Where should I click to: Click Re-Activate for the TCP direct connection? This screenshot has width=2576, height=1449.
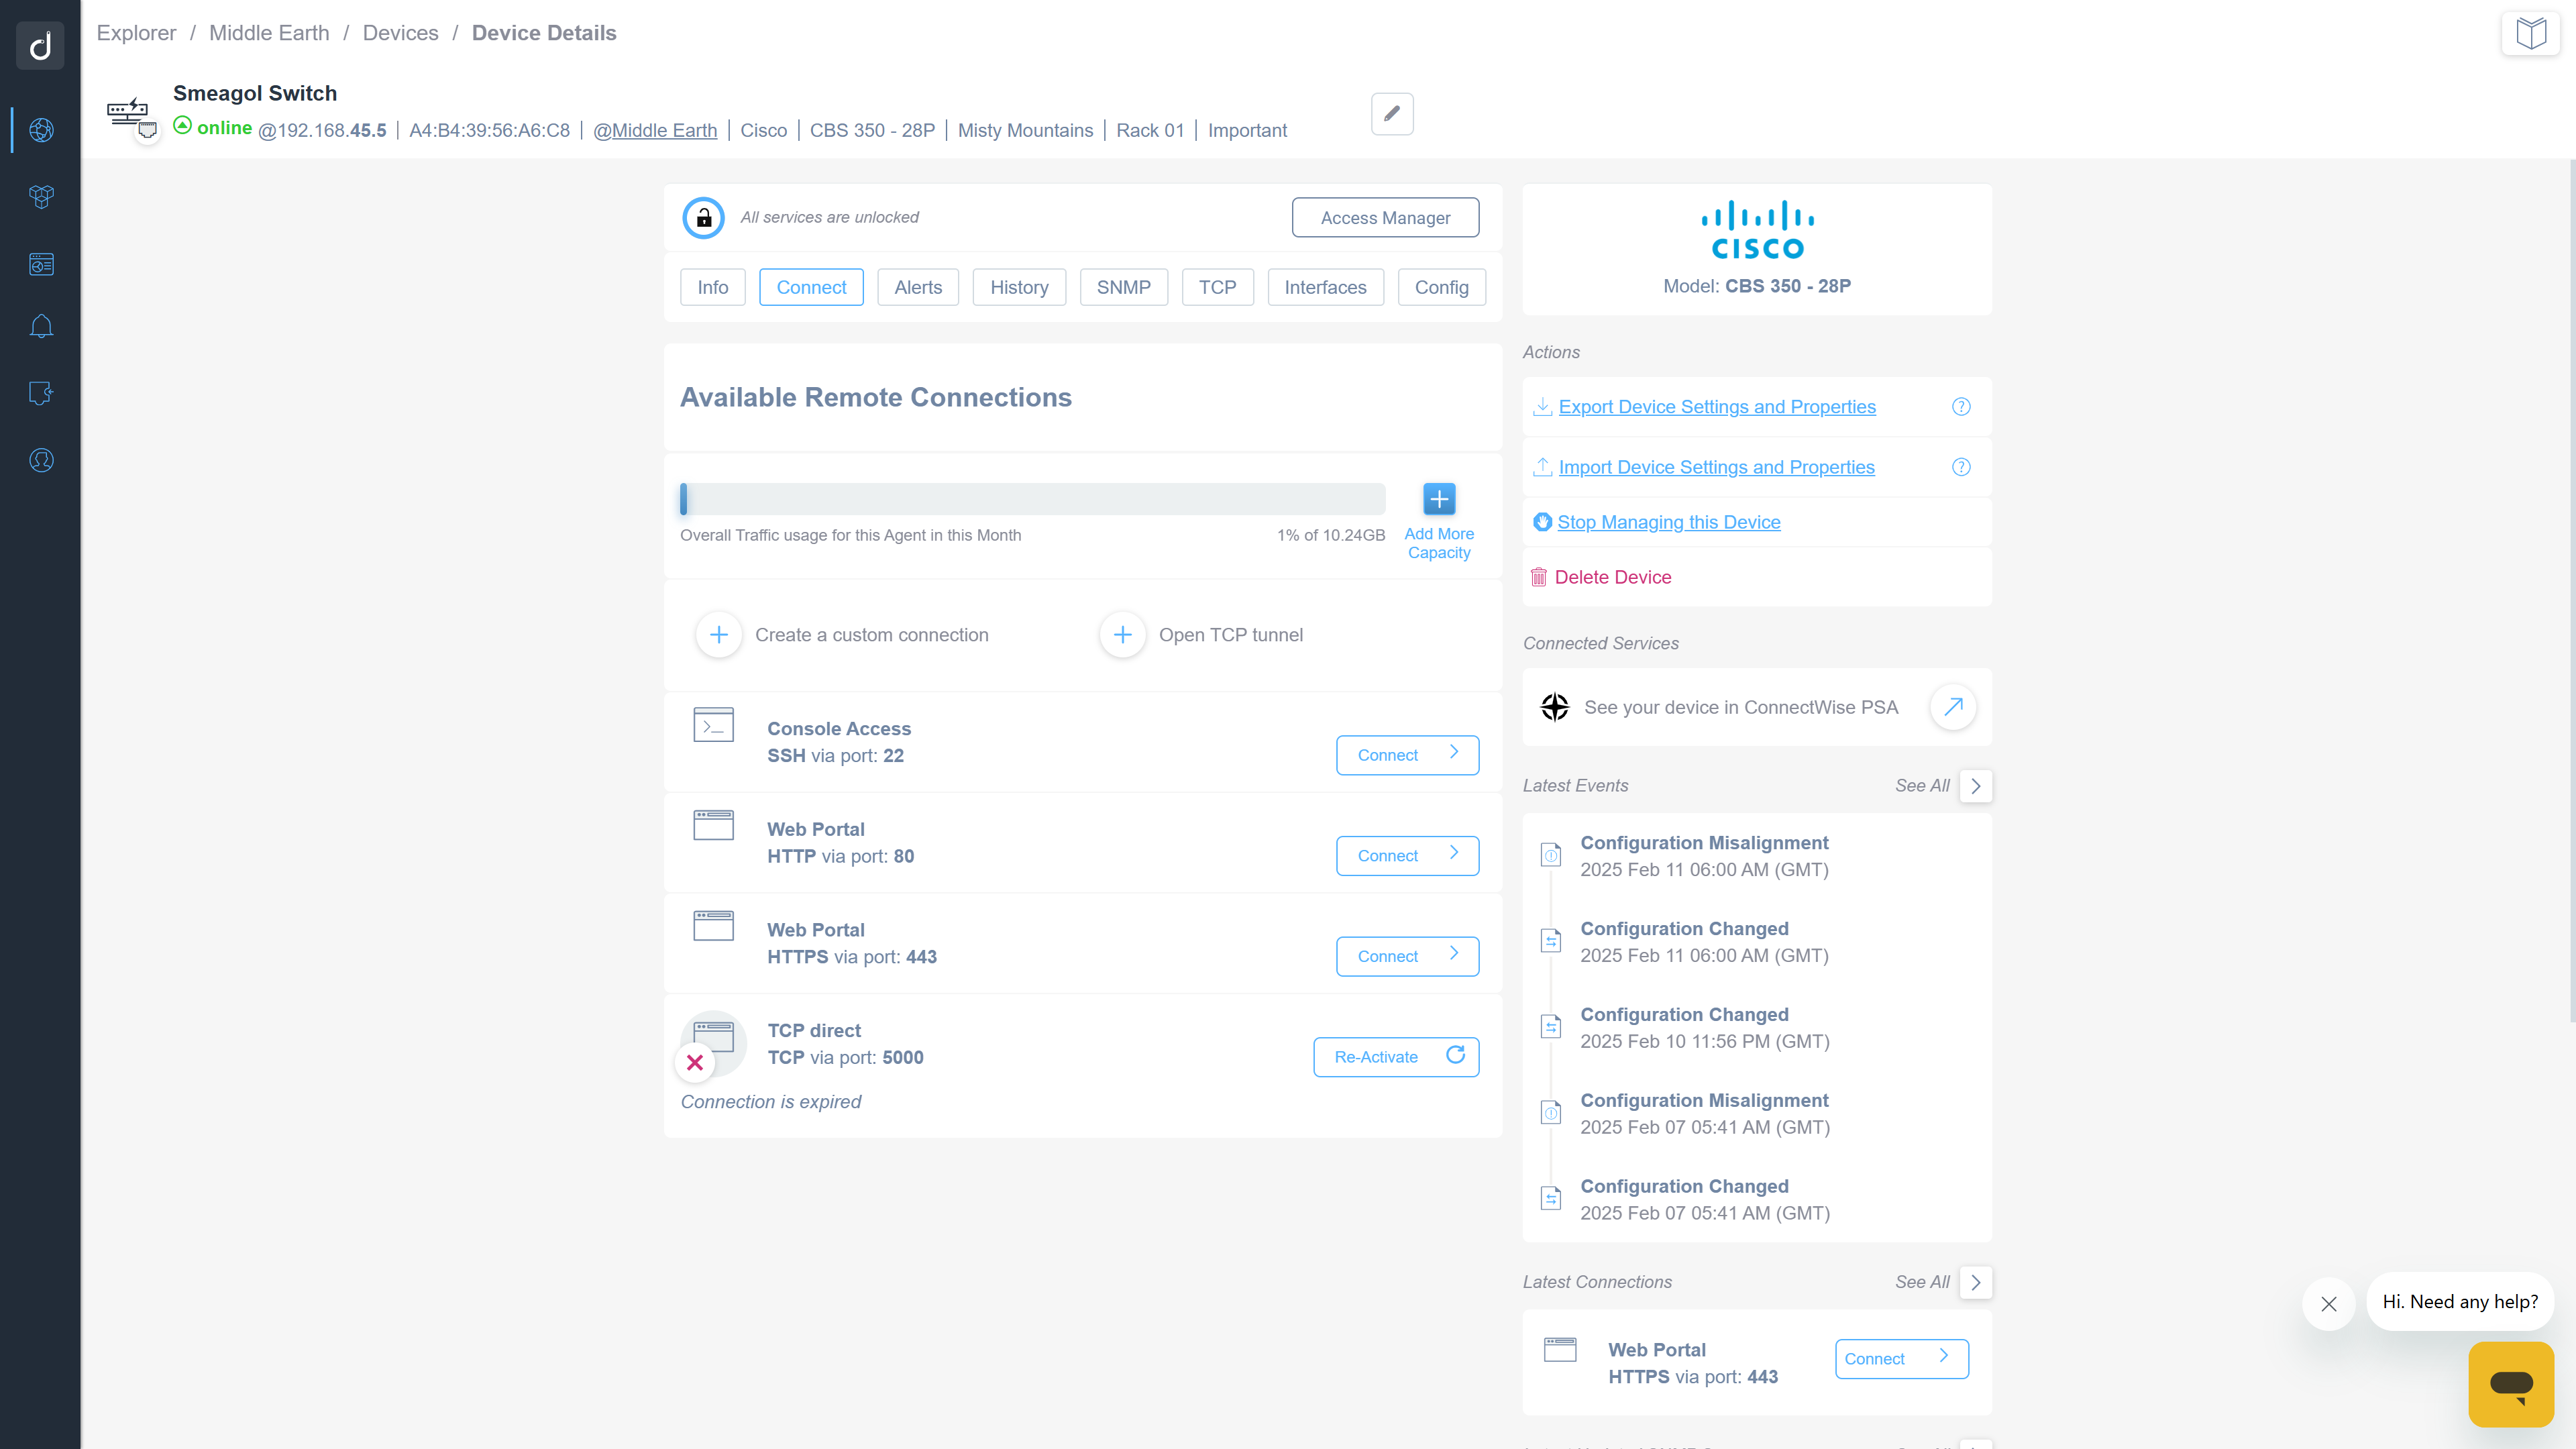[x=1395, y=1057]
